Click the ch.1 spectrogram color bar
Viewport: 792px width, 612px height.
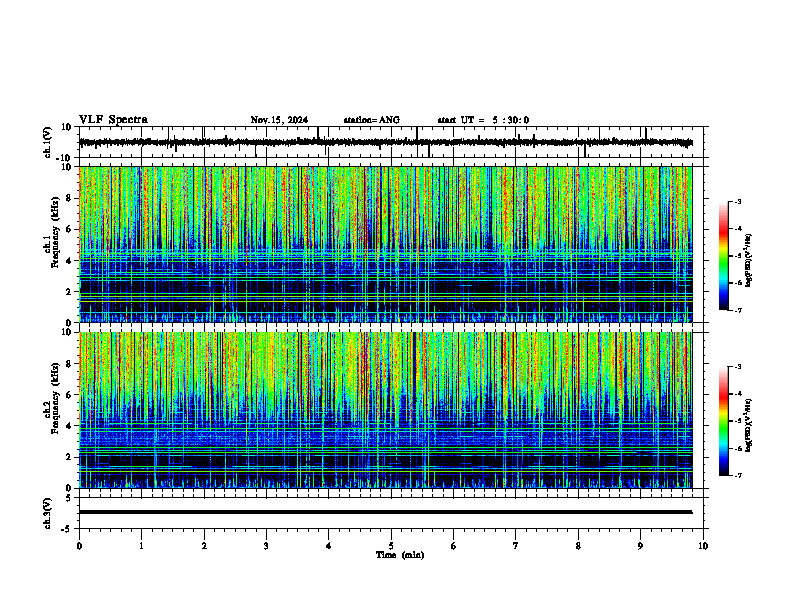(724, 256)
